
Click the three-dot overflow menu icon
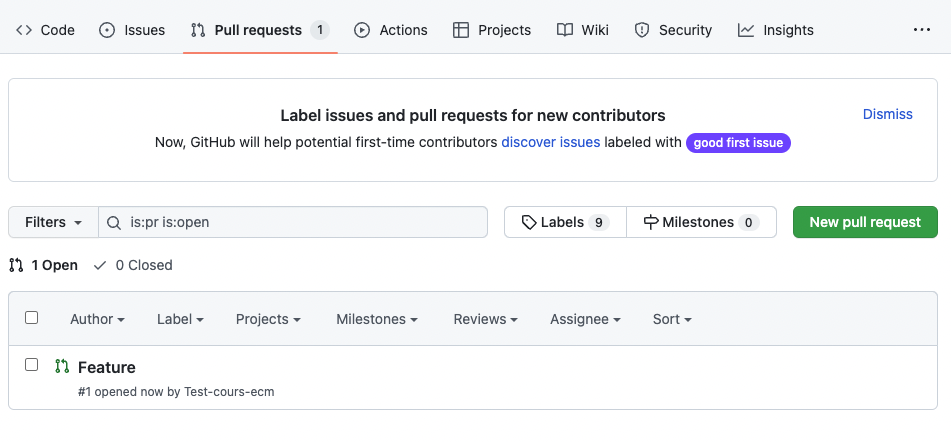[x=921, y=30]
